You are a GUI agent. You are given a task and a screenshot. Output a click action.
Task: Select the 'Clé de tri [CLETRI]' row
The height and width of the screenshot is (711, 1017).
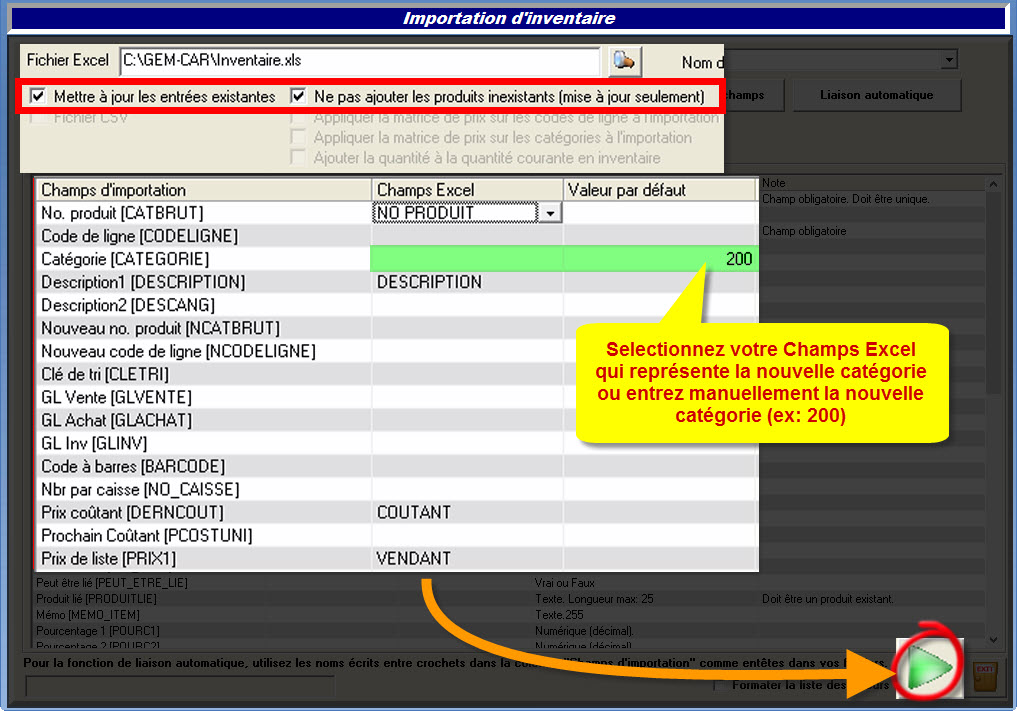pyautogui.click(x=203, y=374)
